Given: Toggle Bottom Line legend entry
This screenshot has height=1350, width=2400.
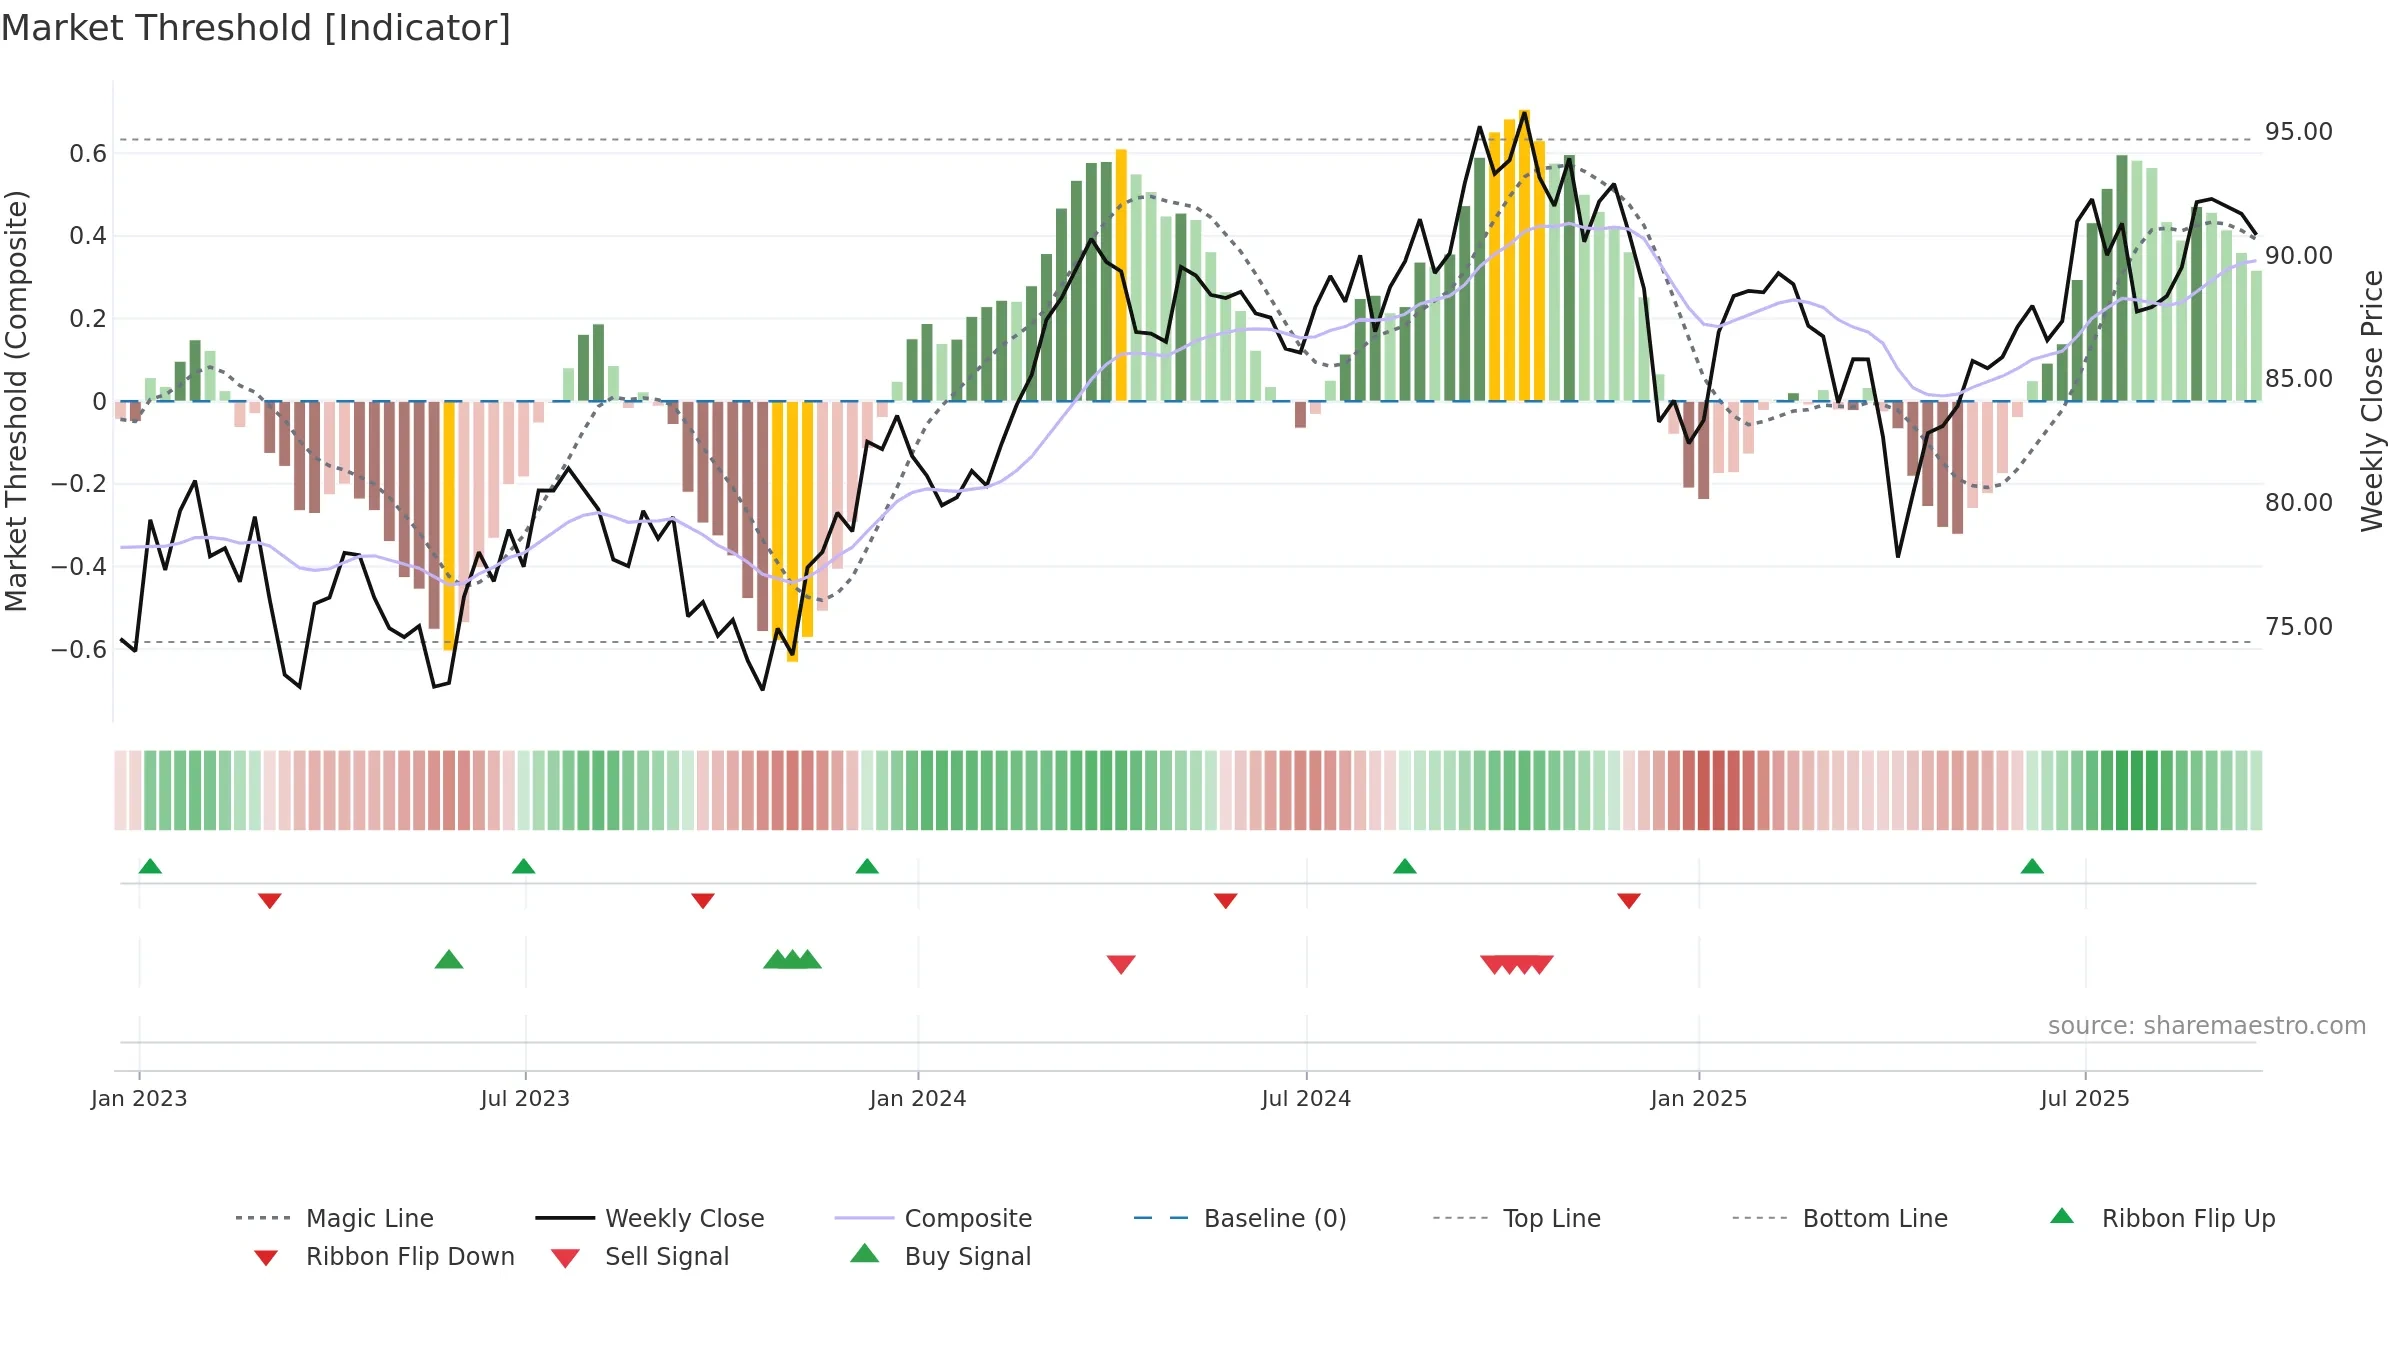Looking at the screenshot, I should point(1840,1218).
